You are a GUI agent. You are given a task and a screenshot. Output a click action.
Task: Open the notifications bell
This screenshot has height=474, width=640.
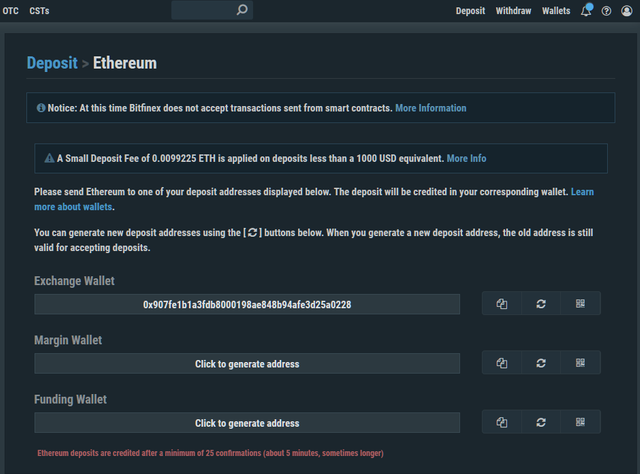pyautogui.click(x=586, y=11)
